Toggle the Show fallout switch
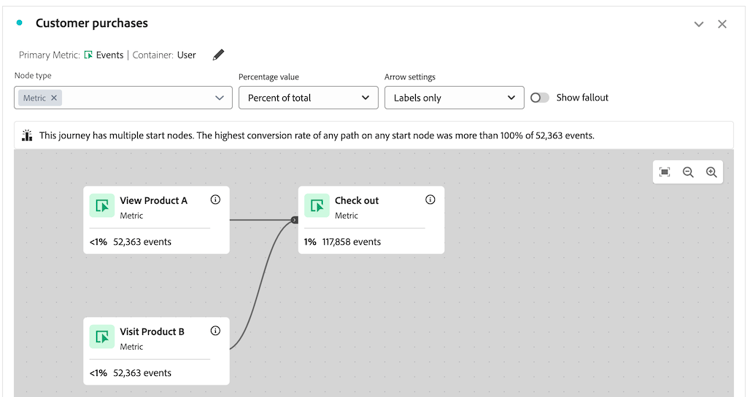The width and height of the screenshot is (750, 397). (540, 98)
